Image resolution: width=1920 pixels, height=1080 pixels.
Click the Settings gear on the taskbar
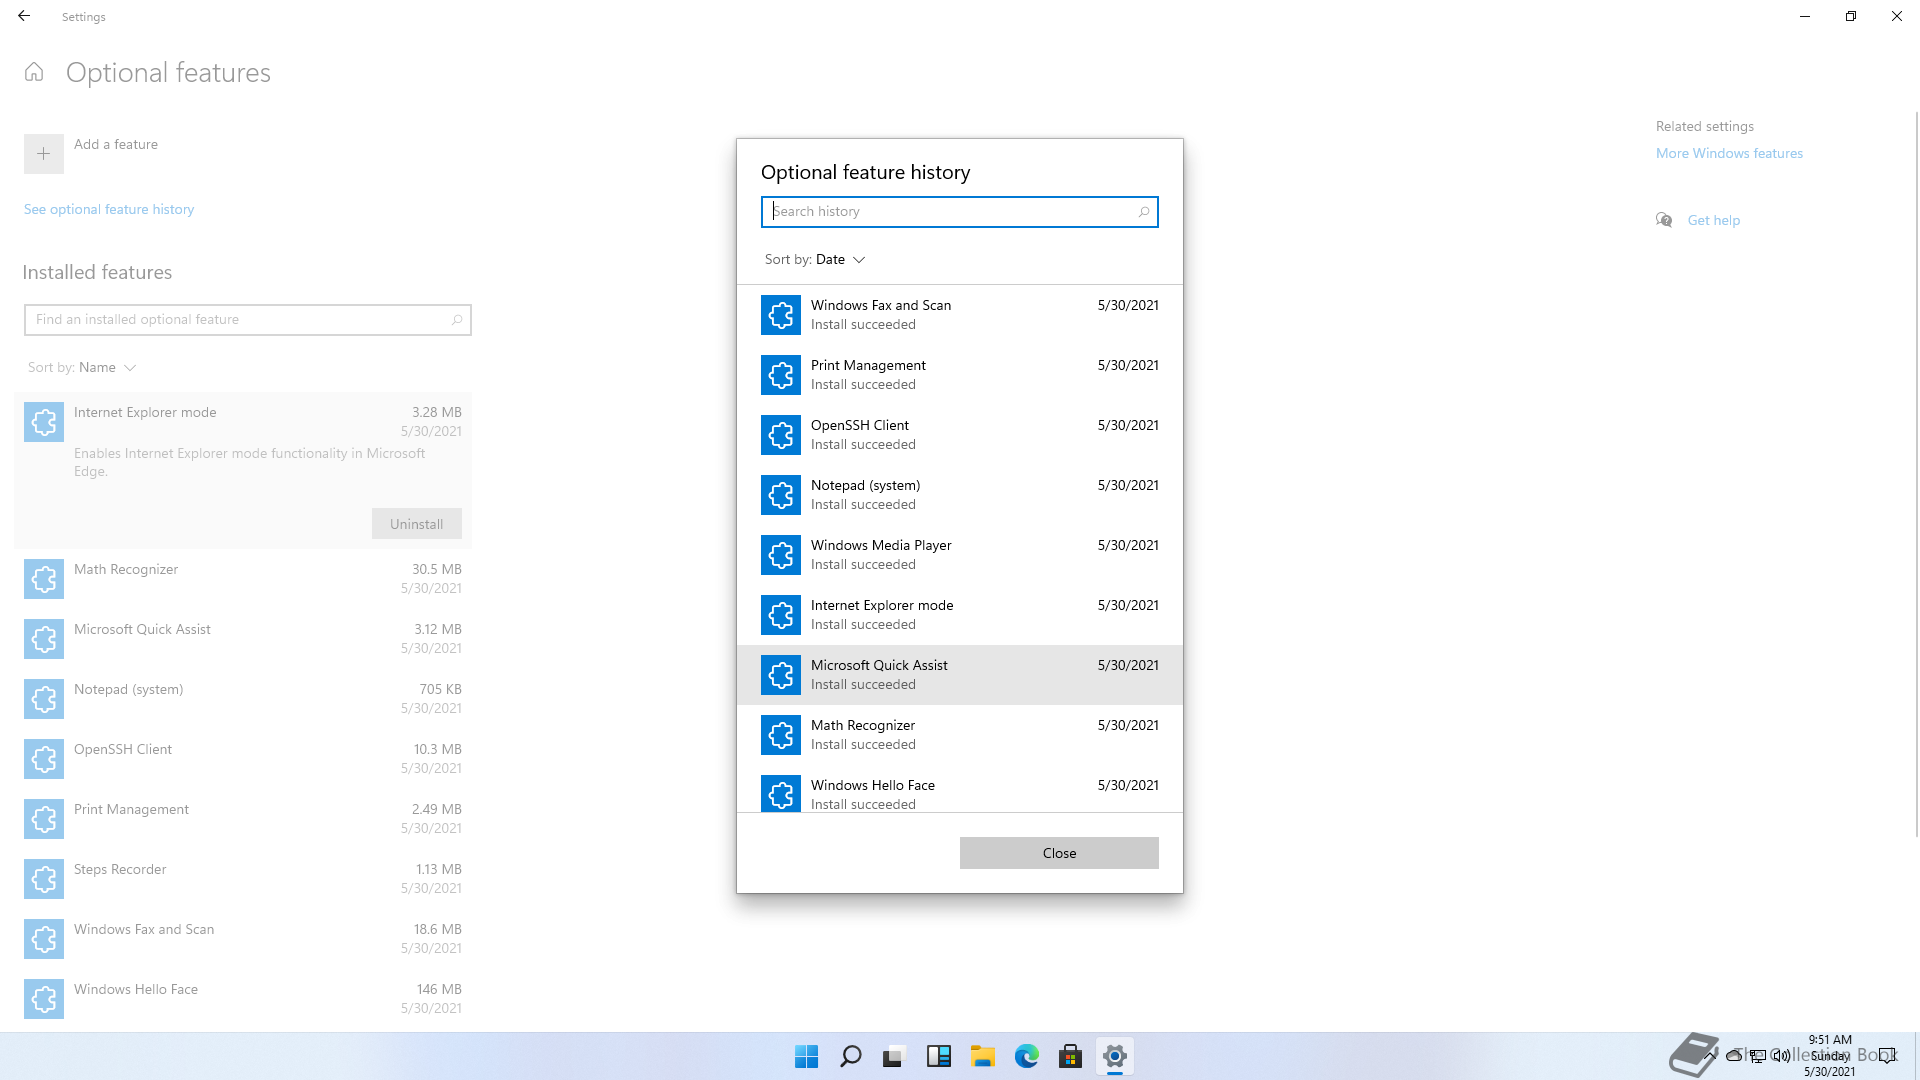coord(1115,1056)
